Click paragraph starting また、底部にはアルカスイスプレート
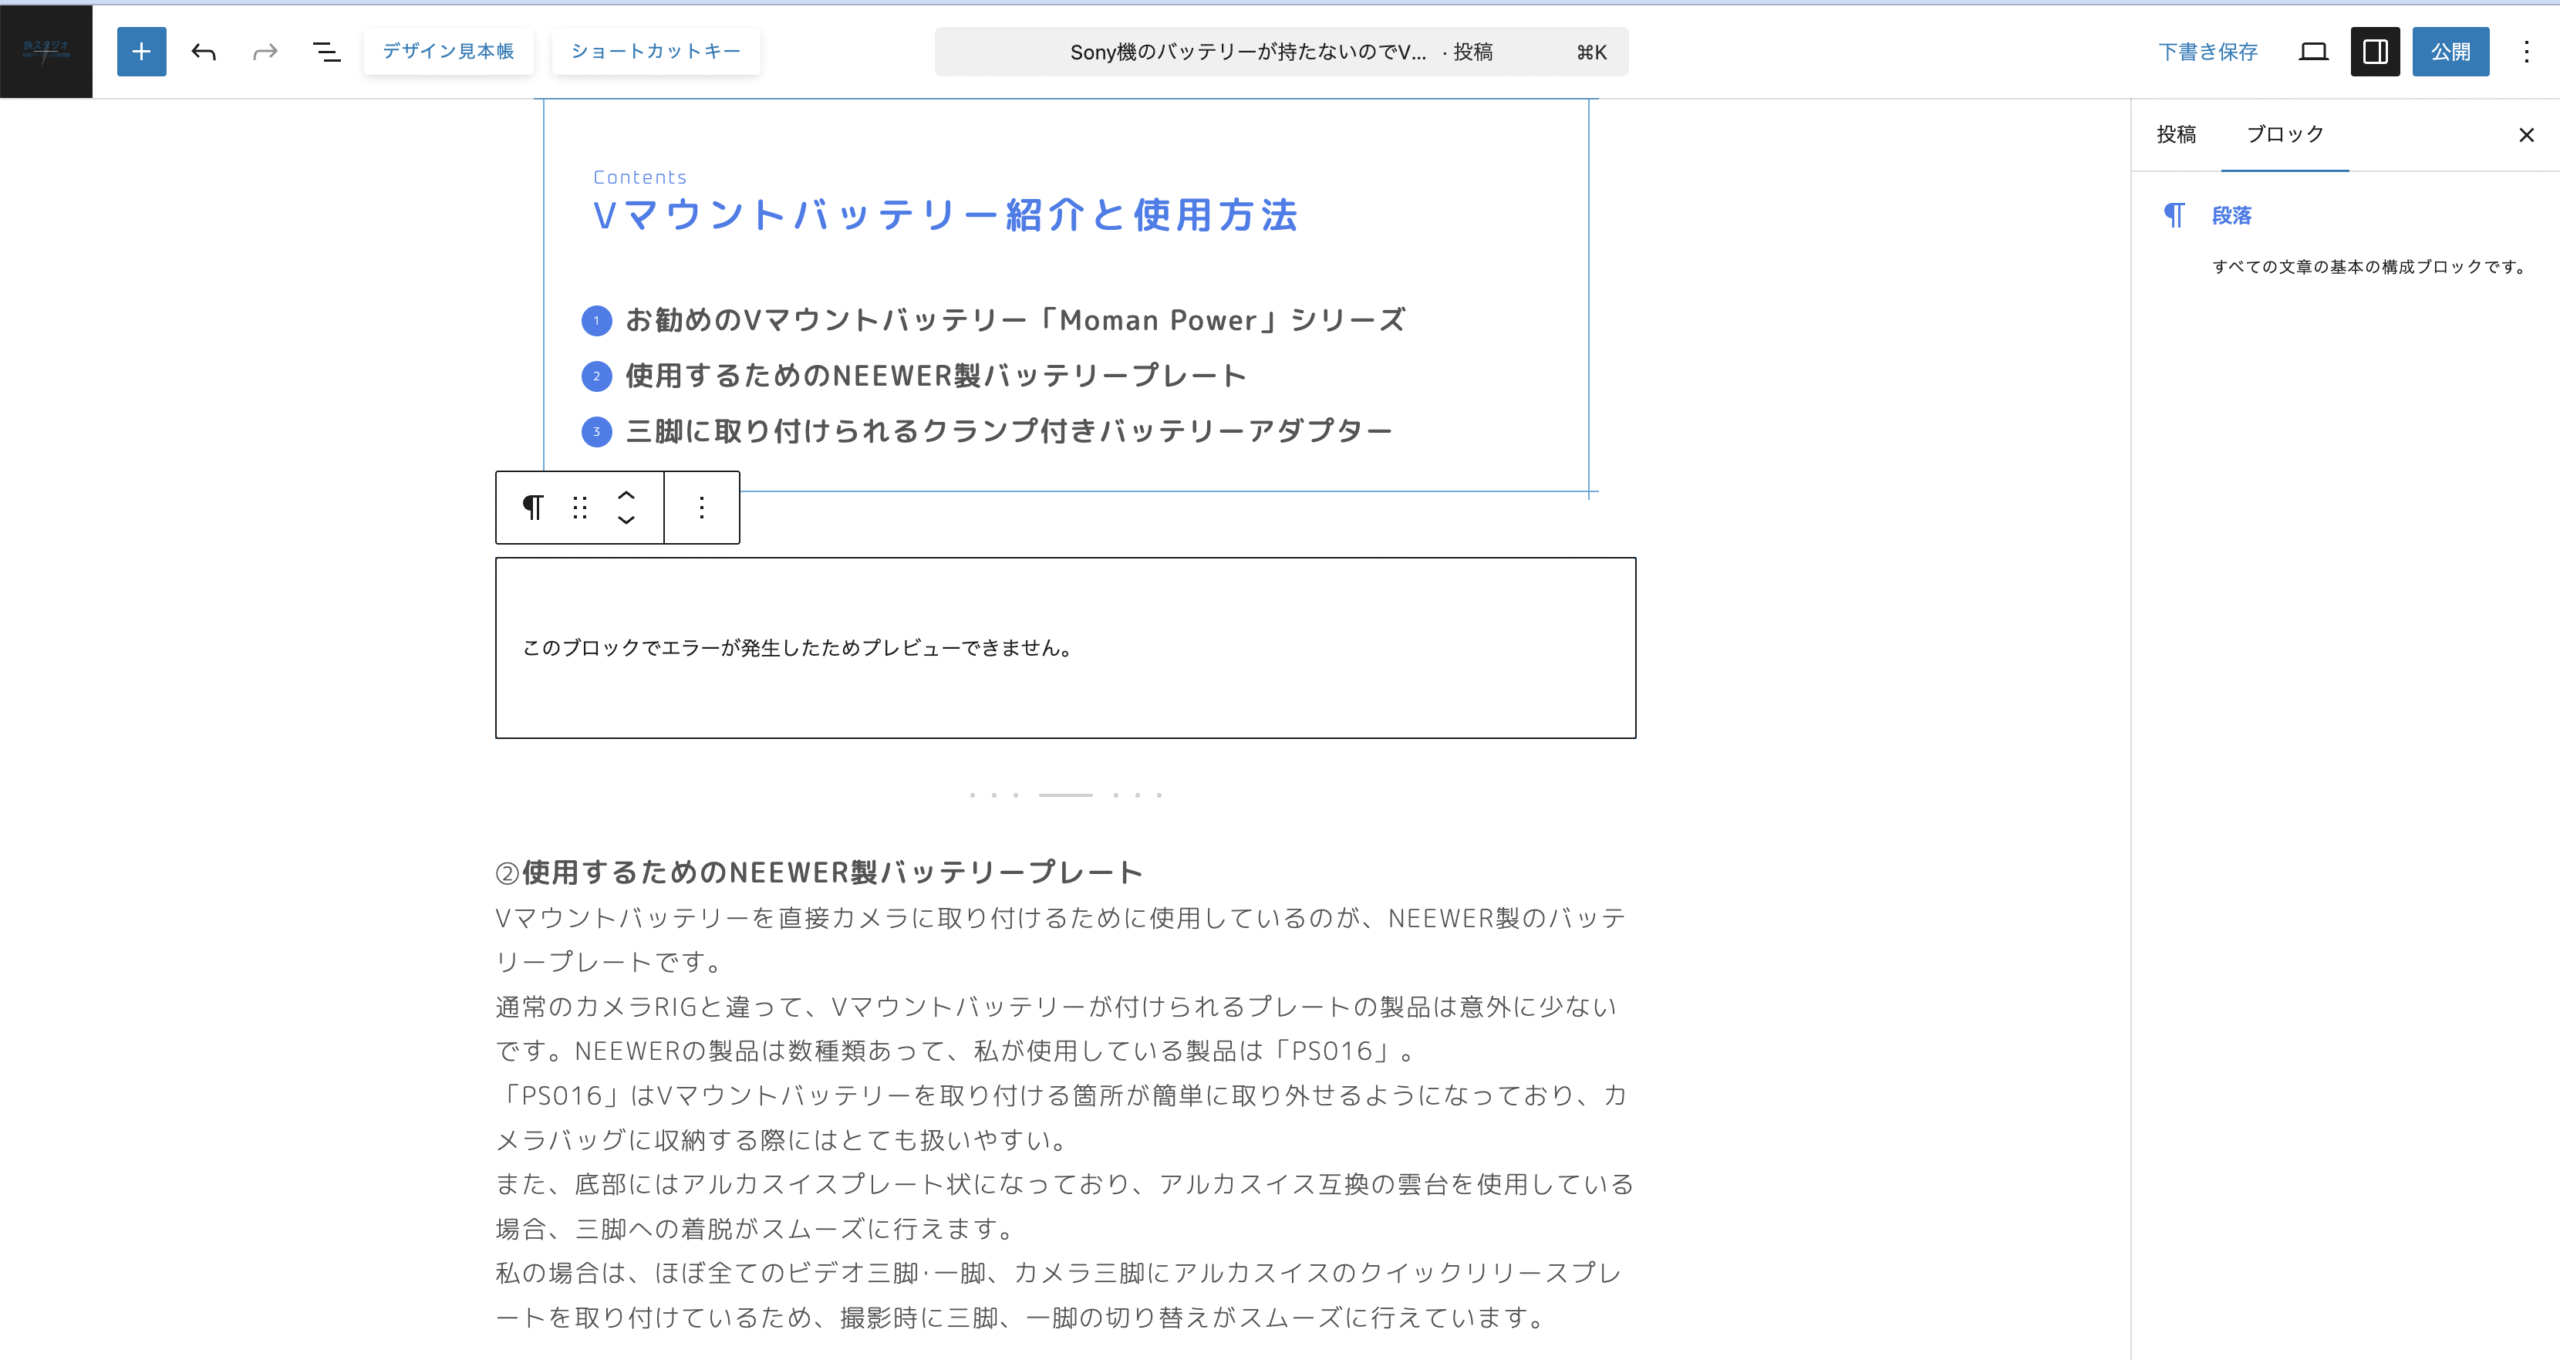The width and height of the screenshot is (2560, 1360). pos(1064,1207)
